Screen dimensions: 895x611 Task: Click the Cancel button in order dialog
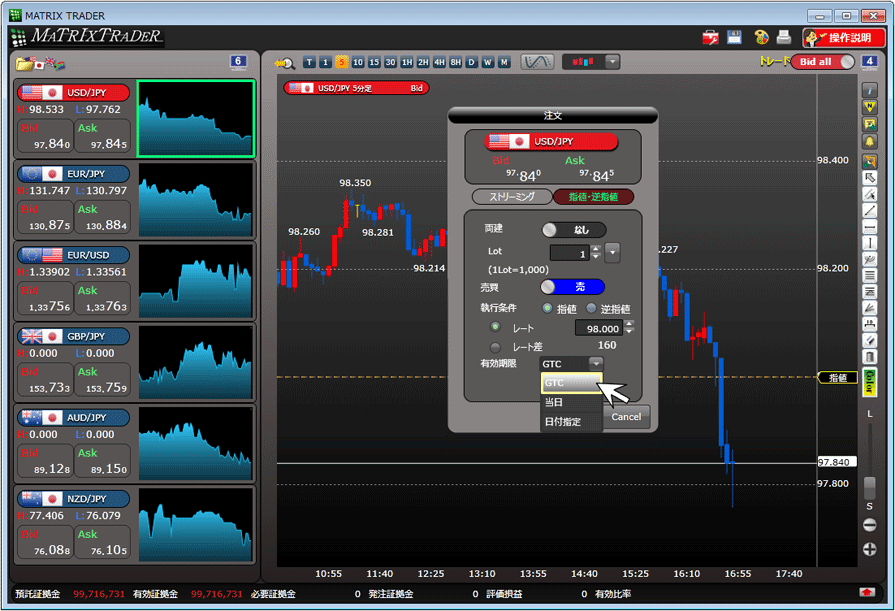click(626, 417)
